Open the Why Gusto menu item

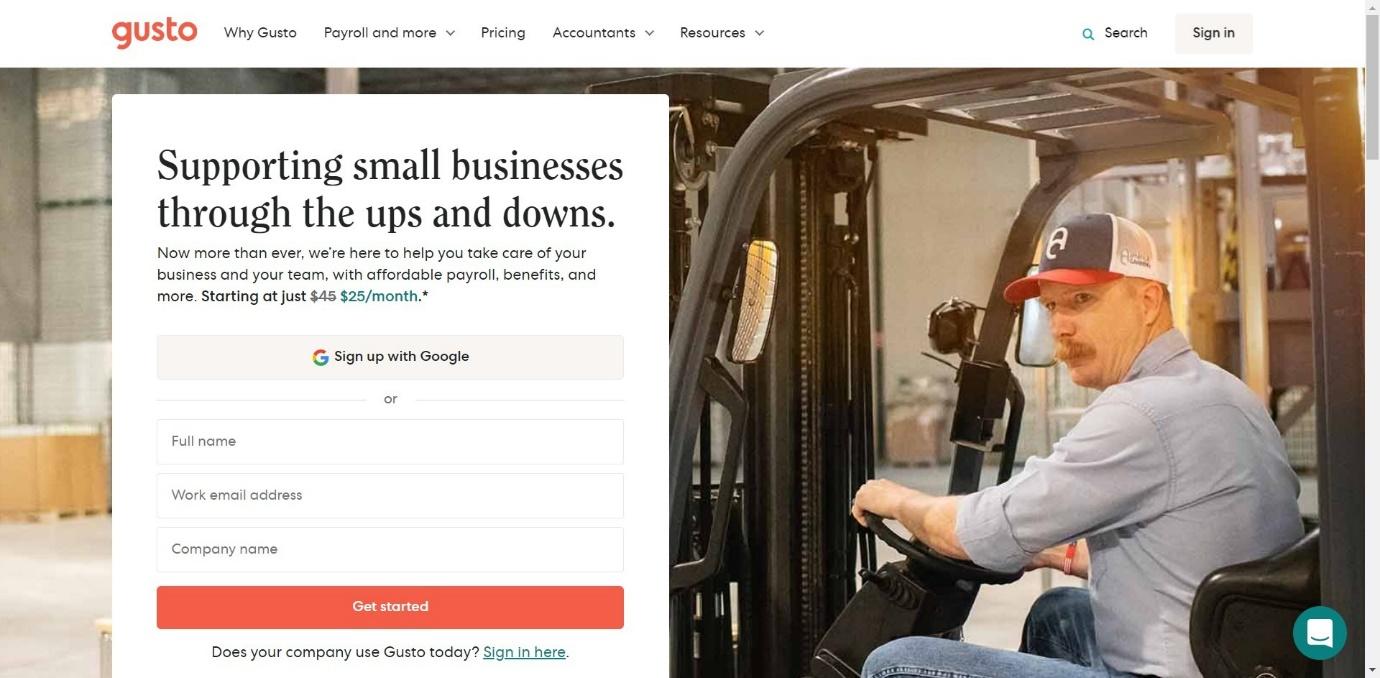[260, 33]
